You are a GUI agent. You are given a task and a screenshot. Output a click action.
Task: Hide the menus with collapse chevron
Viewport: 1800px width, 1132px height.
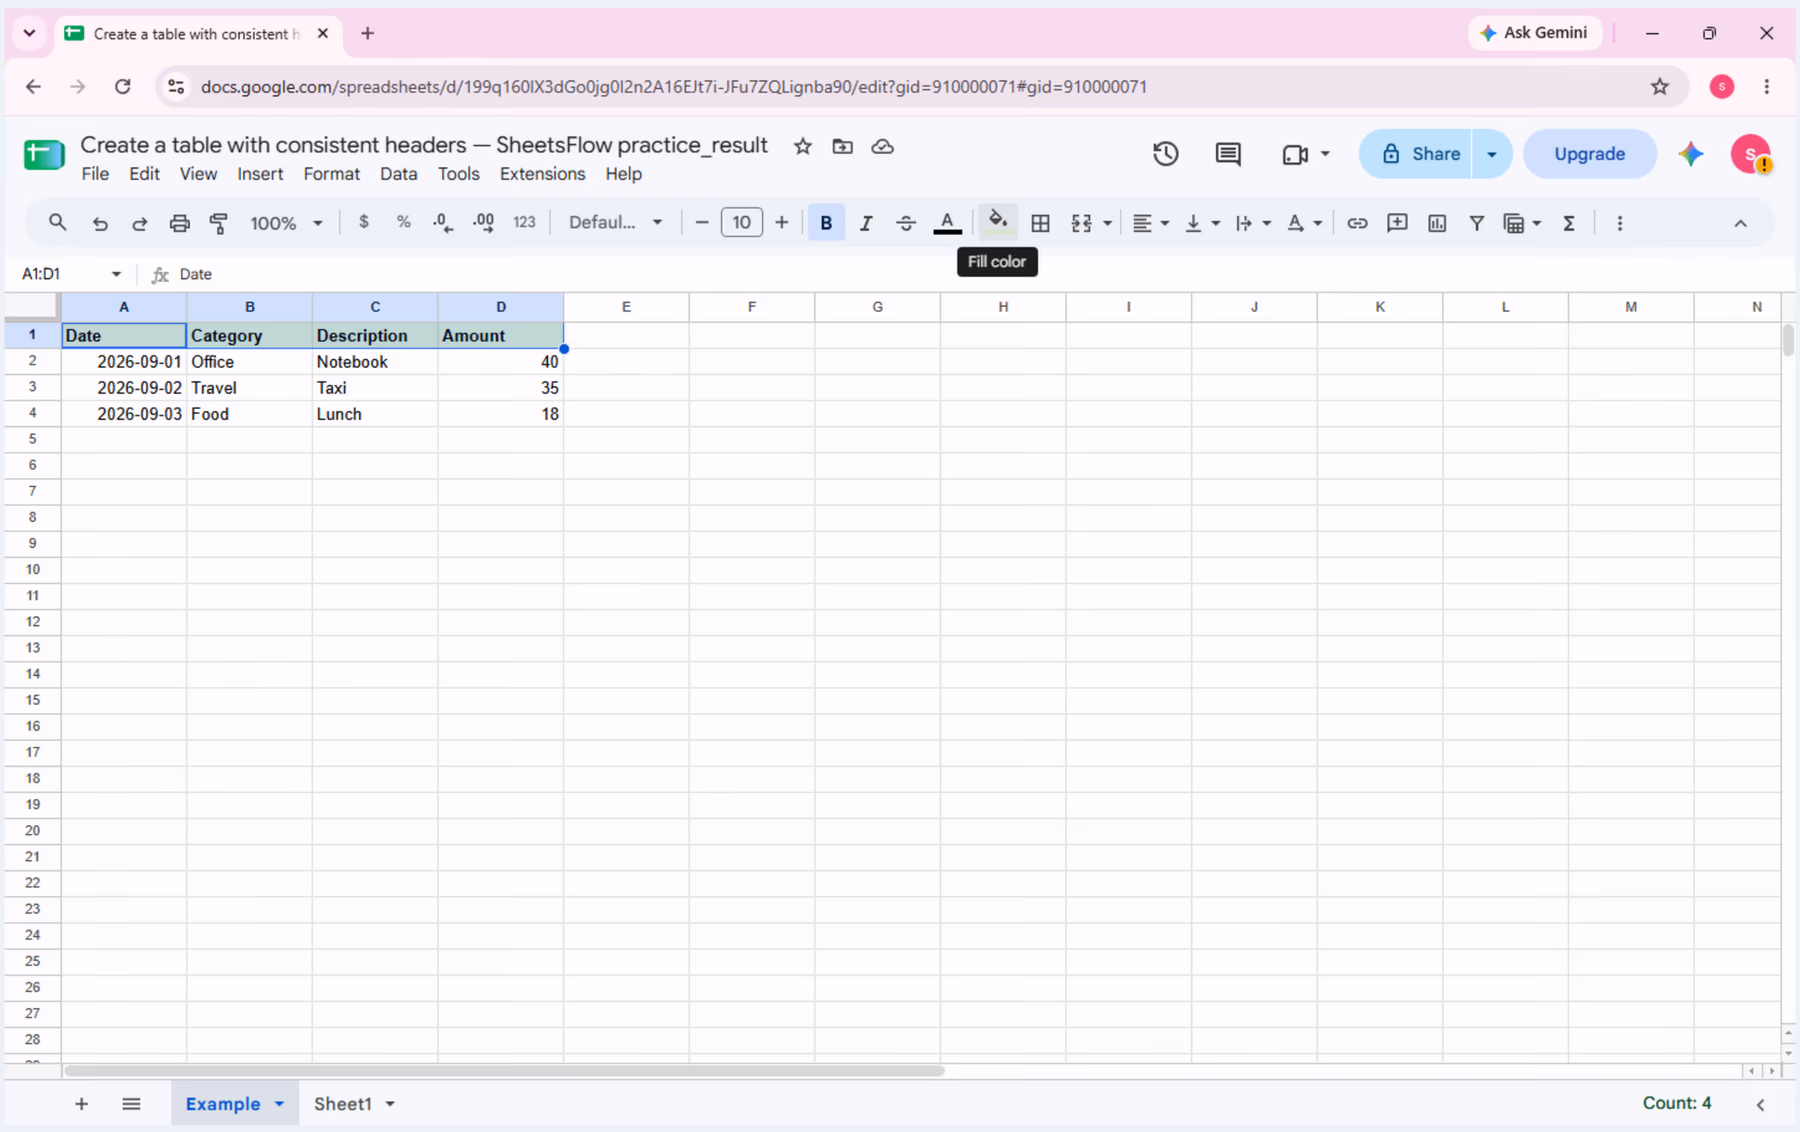1740,223
